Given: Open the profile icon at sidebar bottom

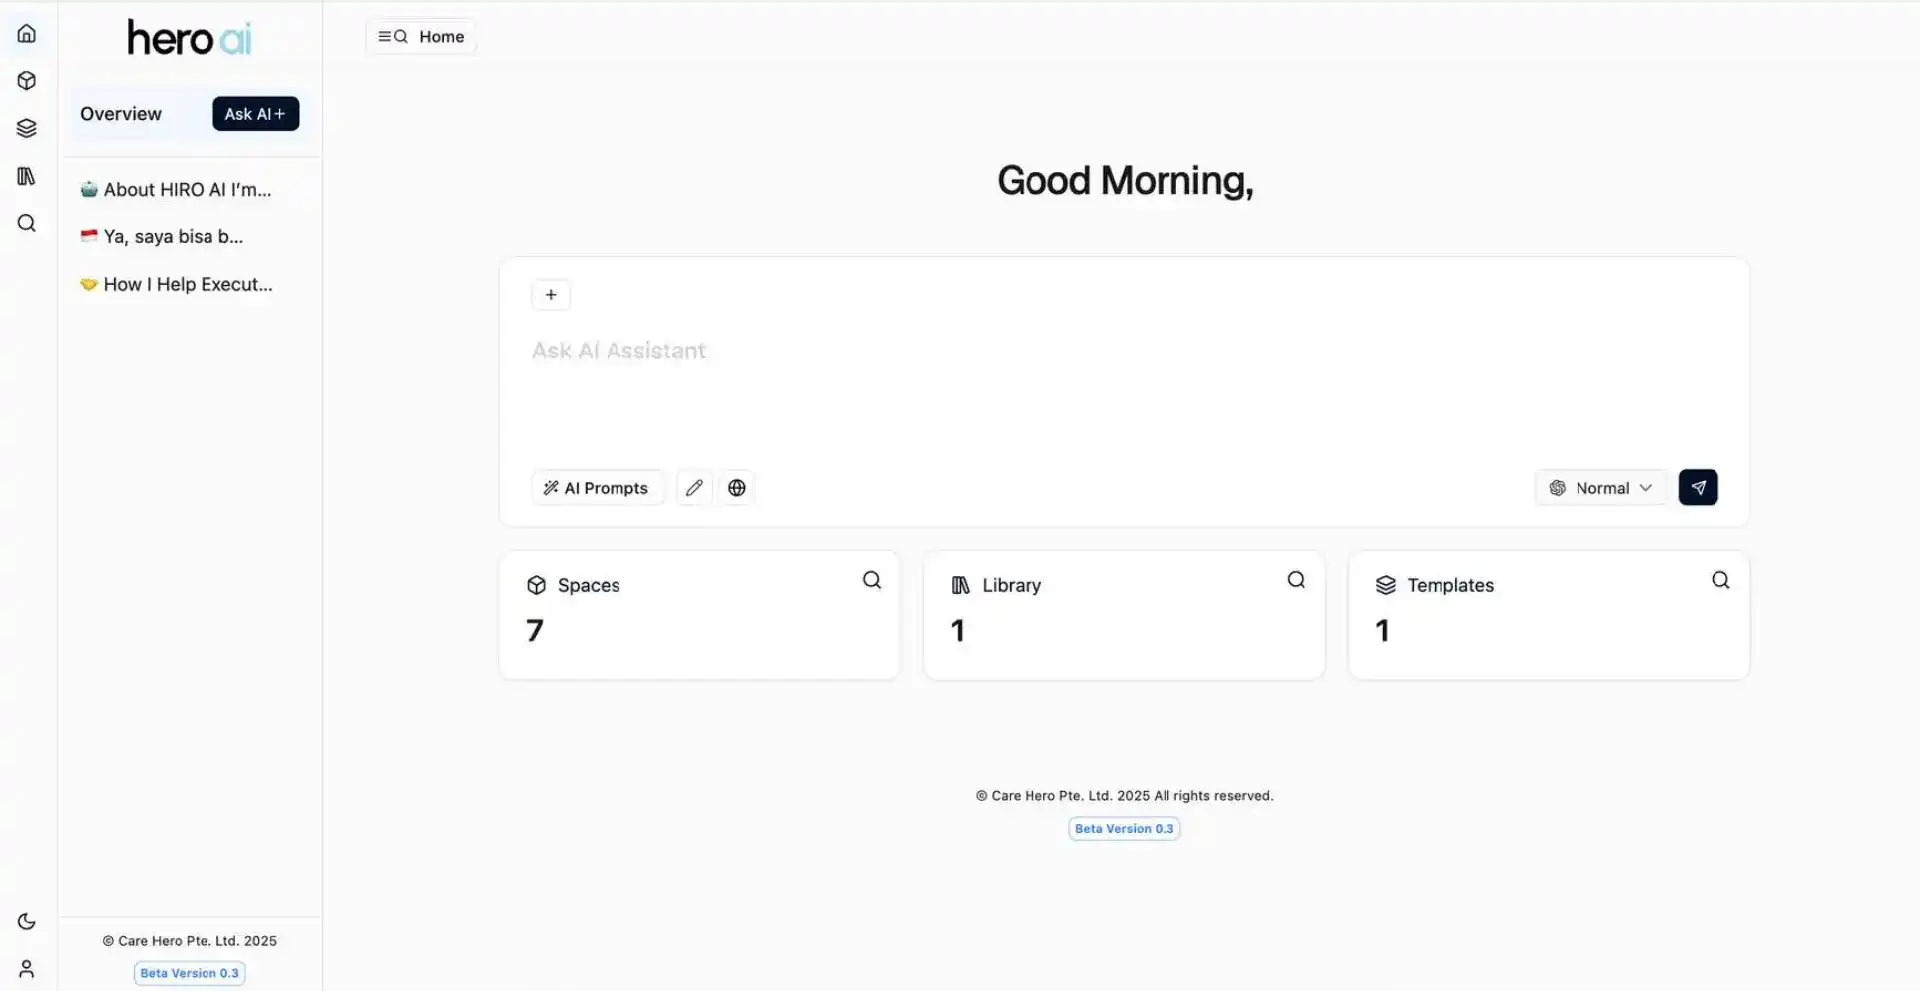Looking at the screenshot, I should (27, 967).
